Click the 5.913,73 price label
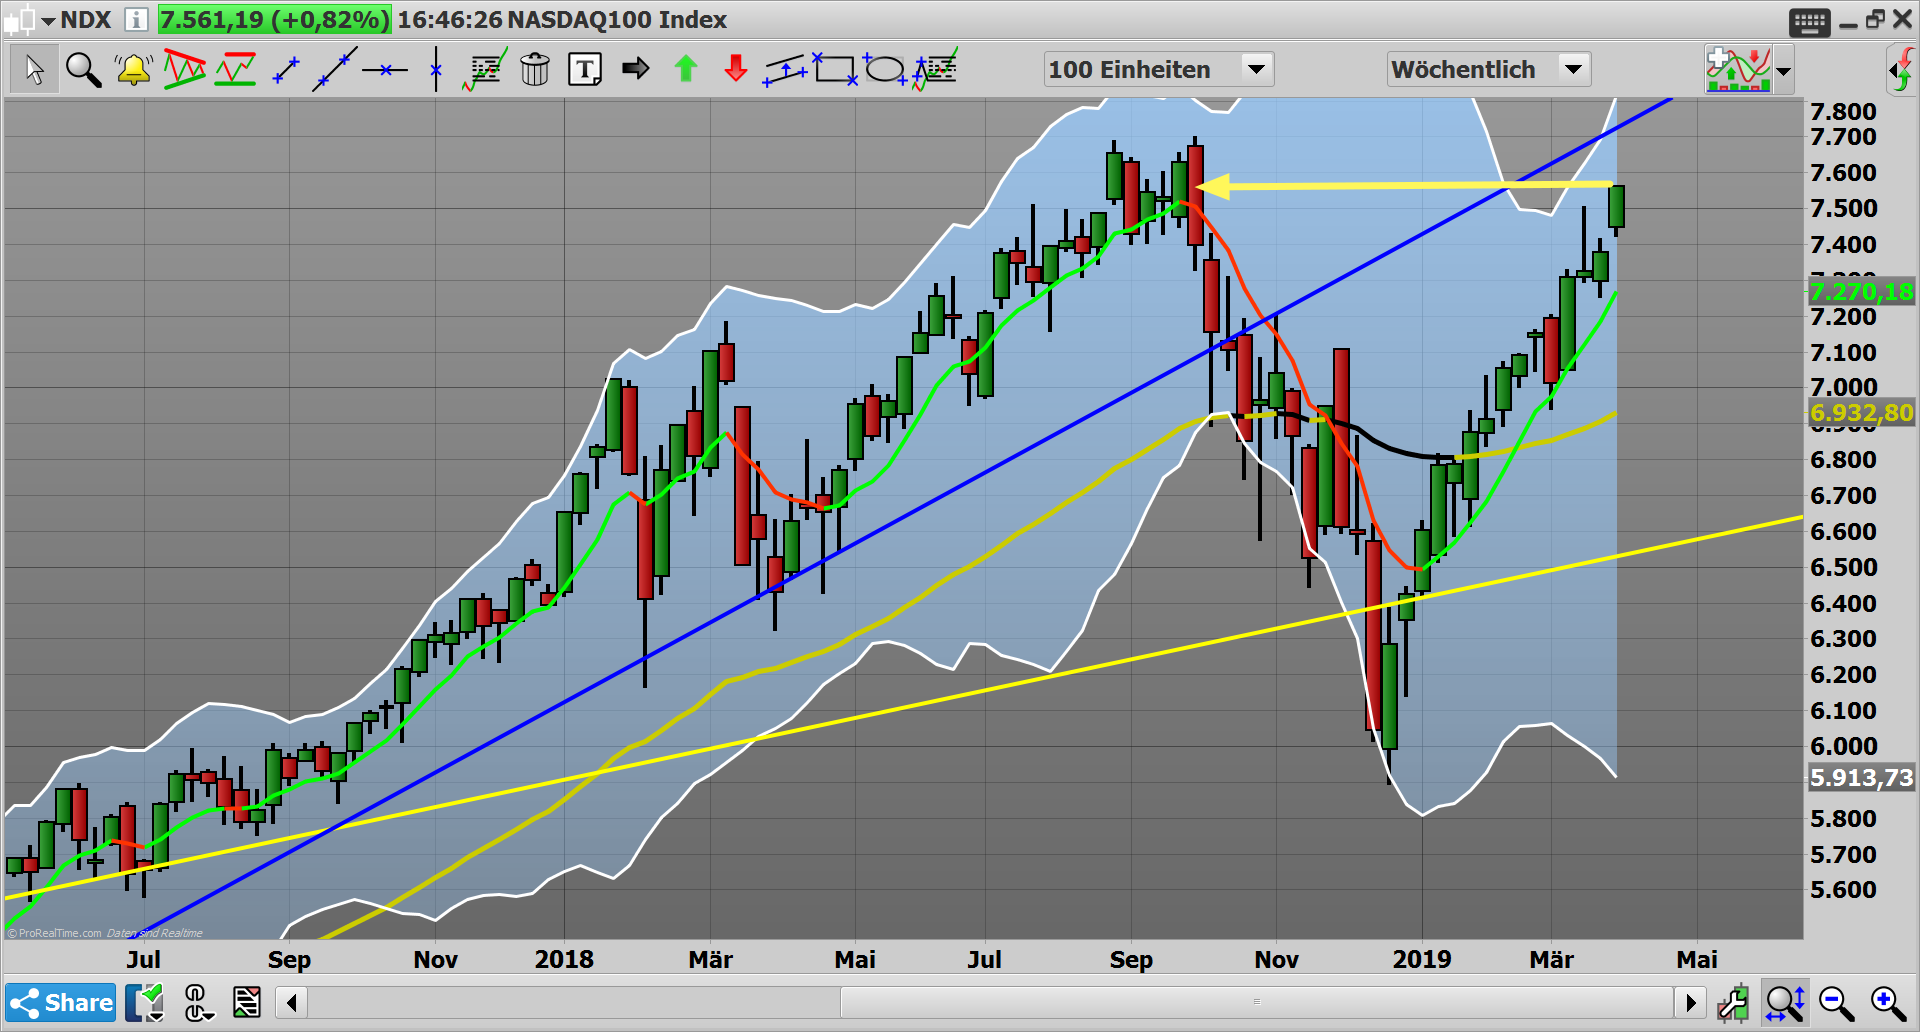Viewport: 1920px width, 1032px height. coord(1862,777)
